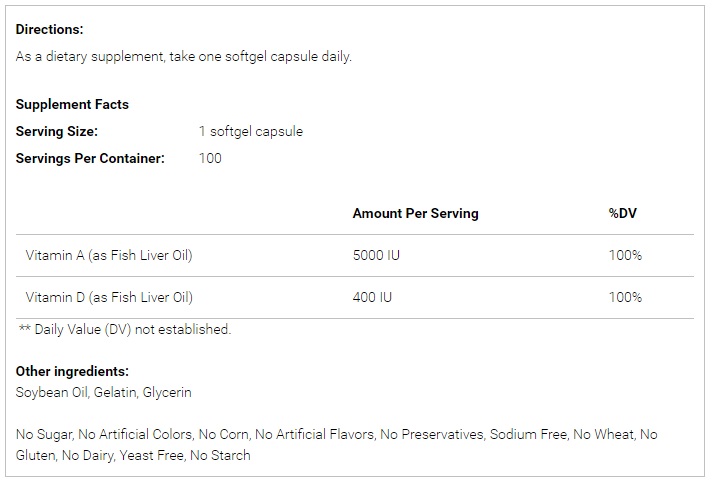Click the 100% value for Vitamin A
The height and width of the screenshot is (496, 724).
pos(625,255)
